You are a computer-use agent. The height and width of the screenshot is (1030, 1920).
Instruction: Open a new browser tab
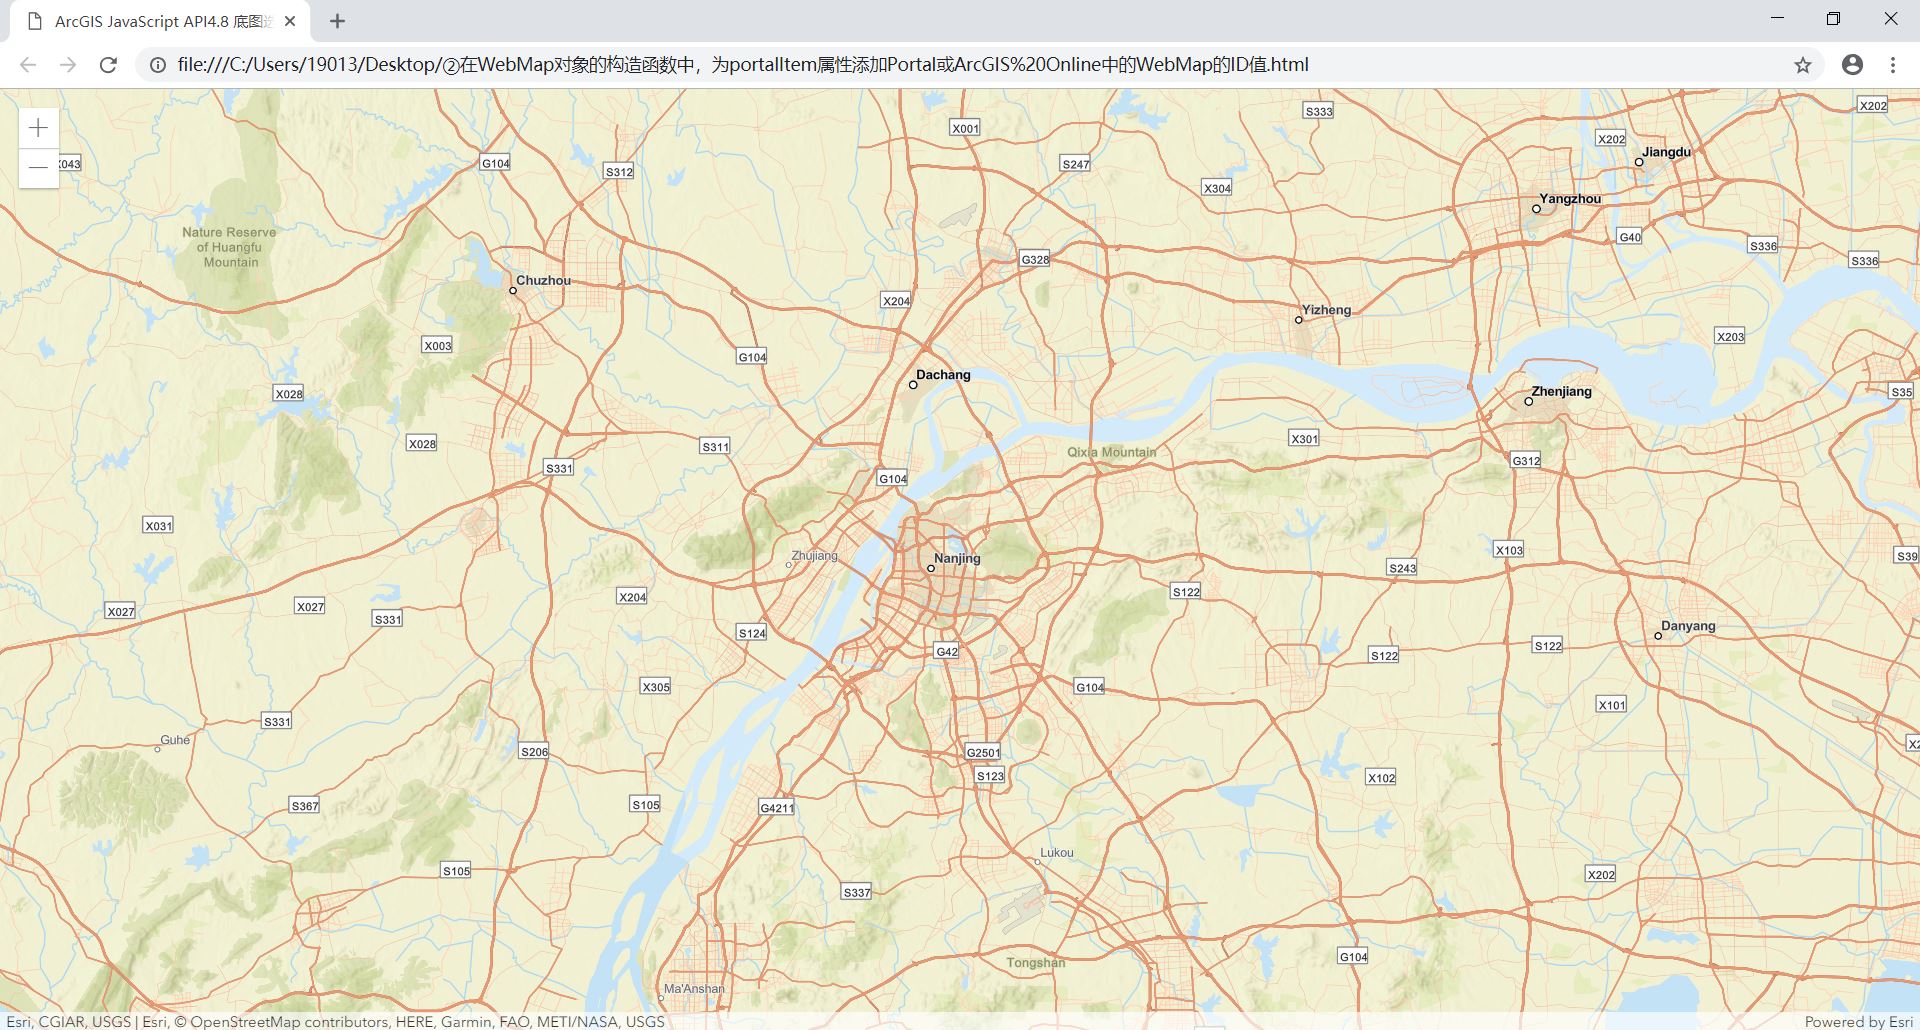coord(338,21)
